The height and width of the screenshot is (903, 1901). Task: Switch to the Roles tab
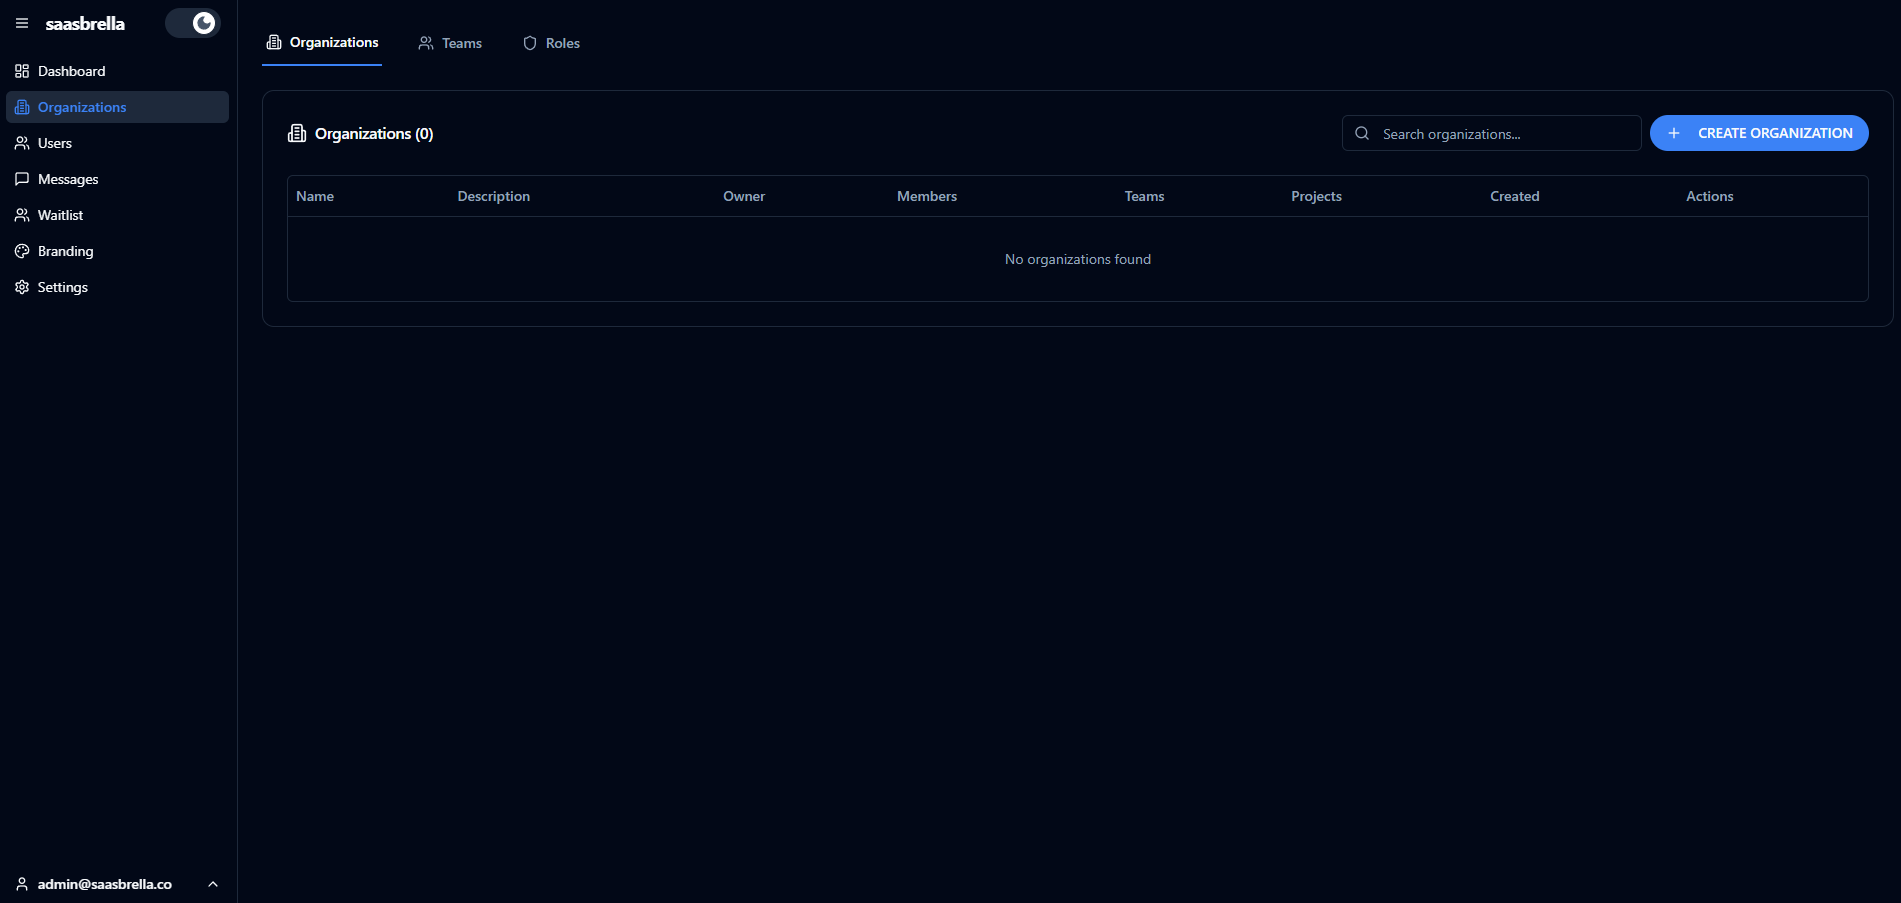tap(552, 43)
